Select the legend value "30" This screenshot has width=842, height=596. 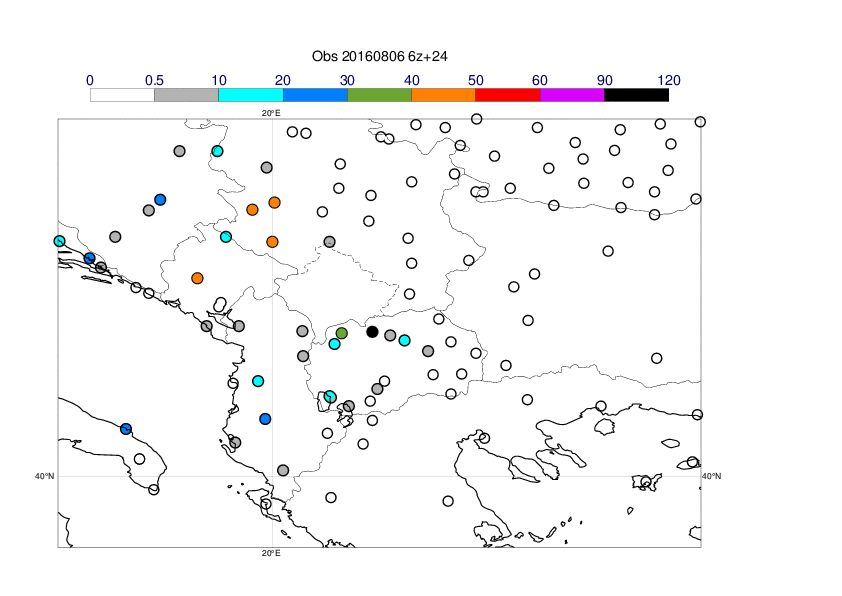[x=347, y=81]
